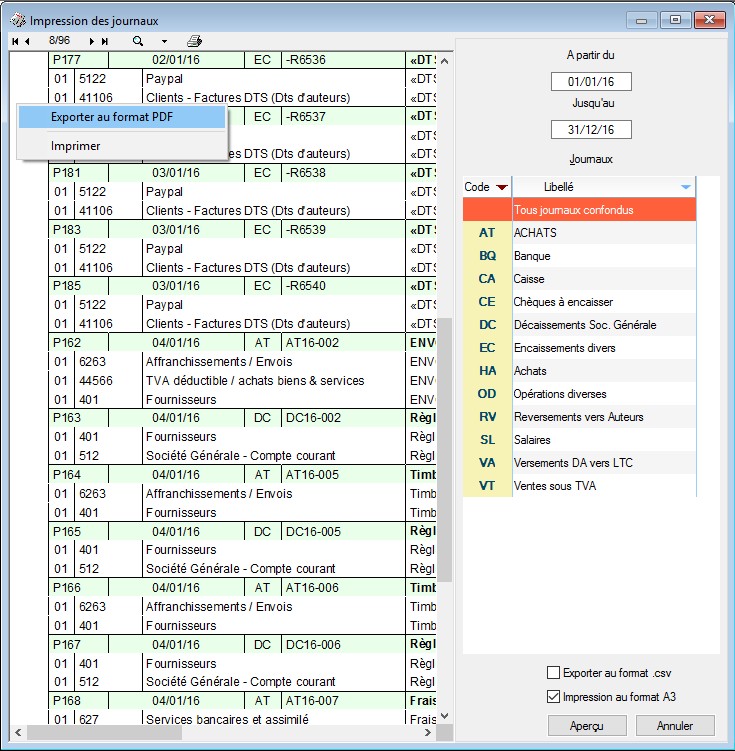Select DC Décaissements Soc. Générale journal
The width and height of the screenshot is (735, 751).
[x=579, y=325]
